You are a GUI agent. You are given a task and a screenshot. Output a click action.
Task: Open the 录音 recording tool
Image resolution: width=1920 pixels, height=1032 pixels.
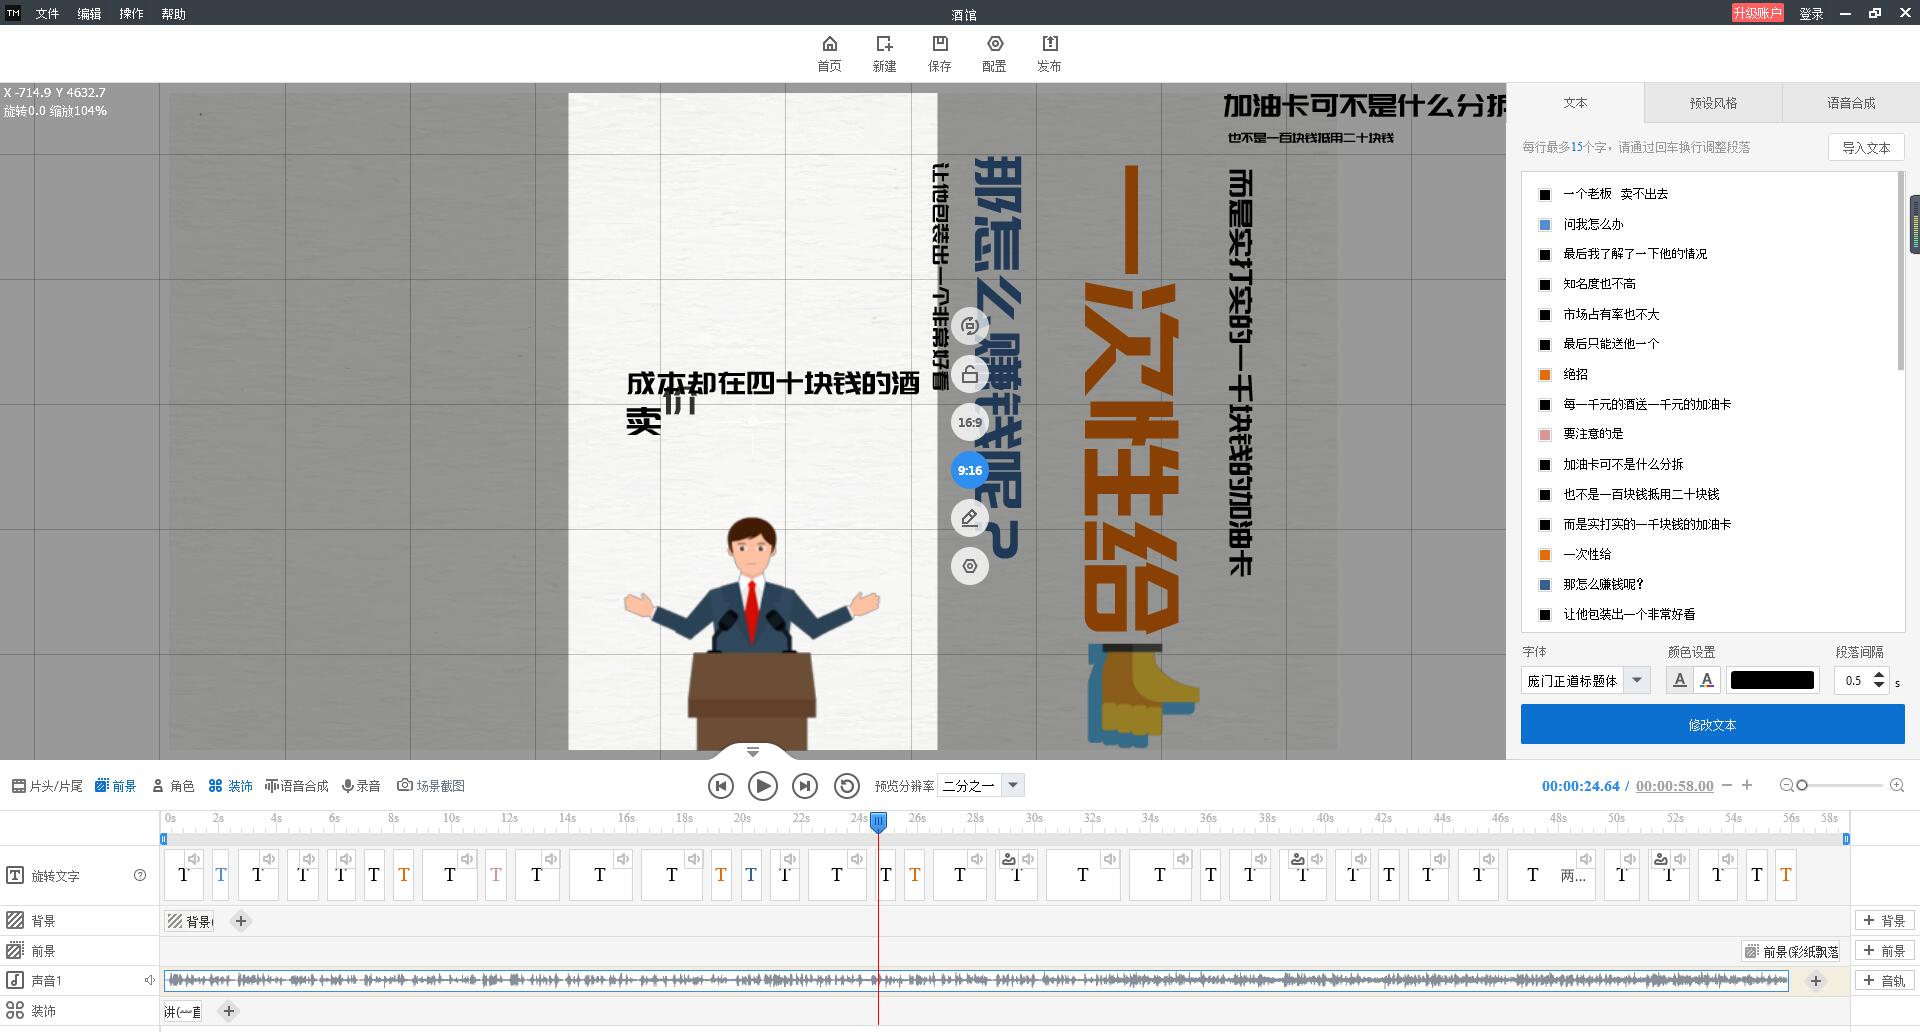click(x=361, y=786)
